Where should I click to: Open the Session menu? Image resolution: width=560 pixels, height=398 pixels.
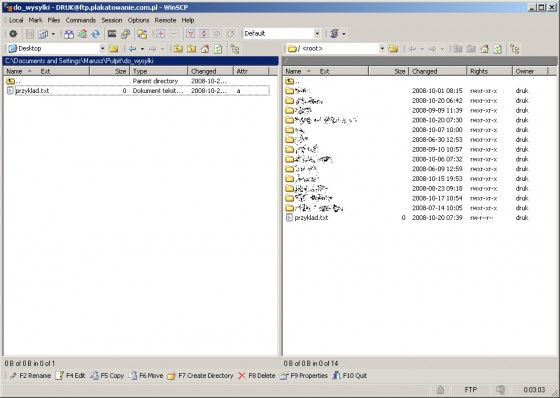(x=112, y=20)
